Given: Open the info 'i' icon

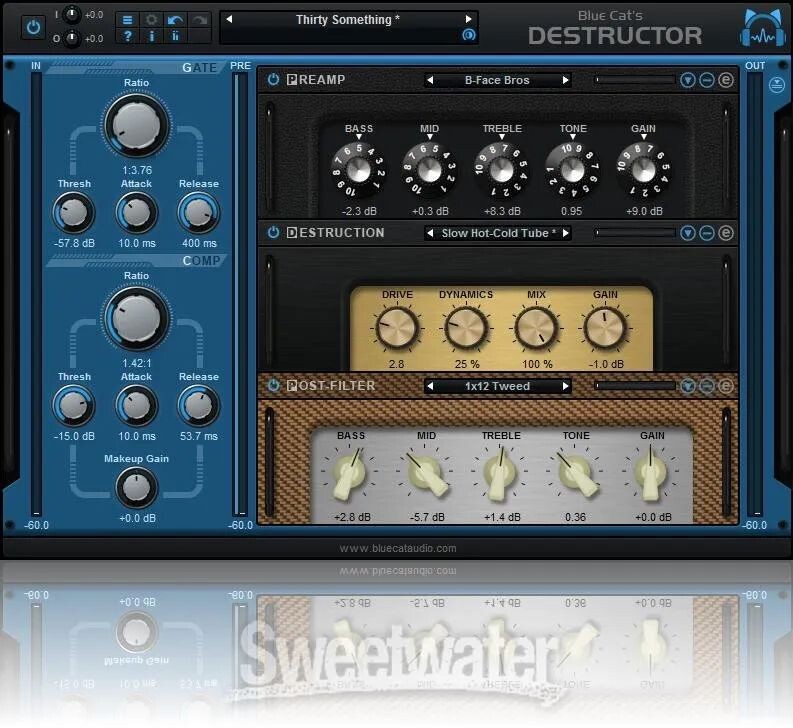Looking at the screenshot, I should (x=151, y=36).
